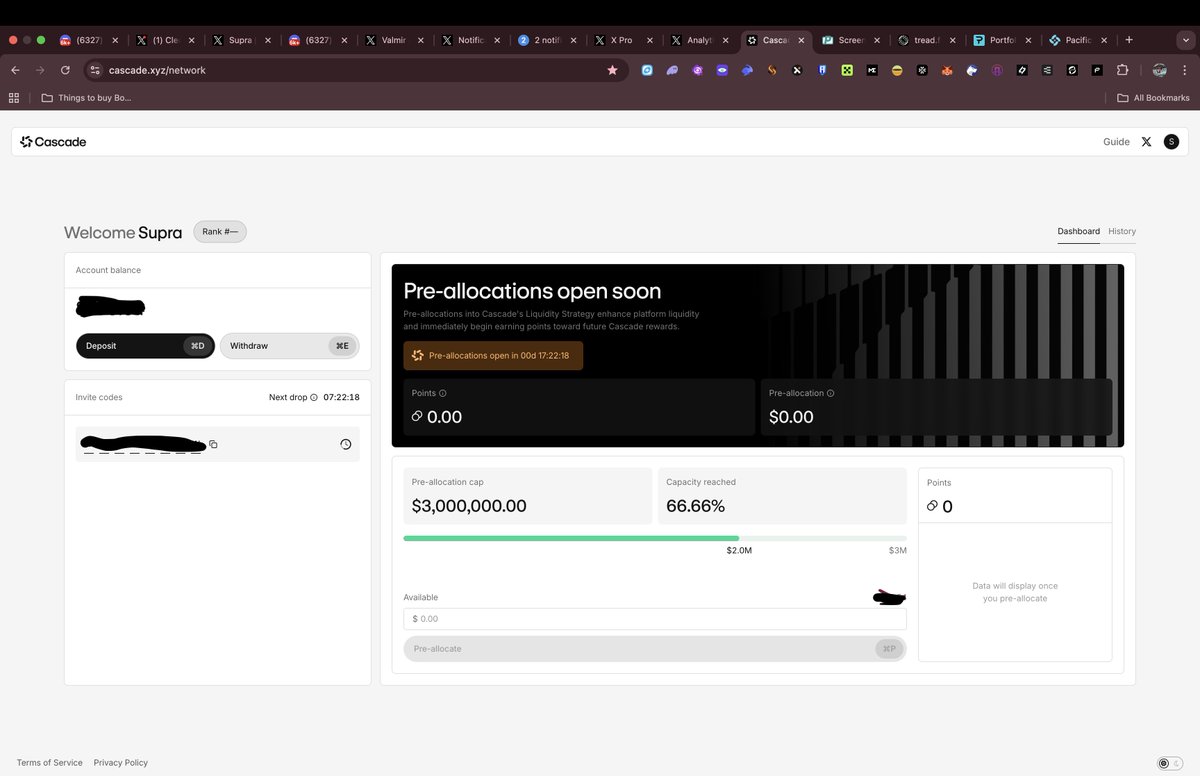Viewport: 1200px width, 776px height.
Task: Open the Extensions puzzle-piece menu
Action: 1122,70
